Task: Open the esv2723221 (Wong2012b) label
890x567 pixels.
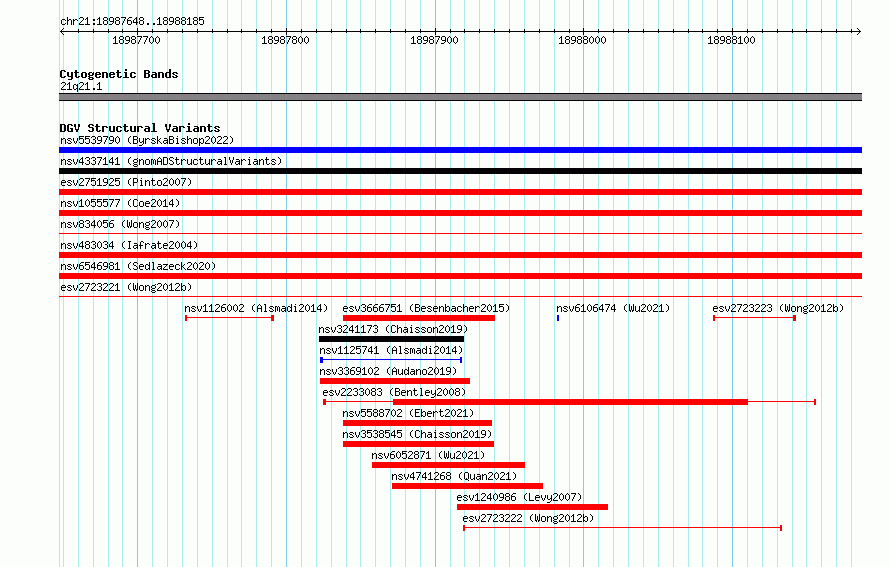Action: click(x=126, y=287)
